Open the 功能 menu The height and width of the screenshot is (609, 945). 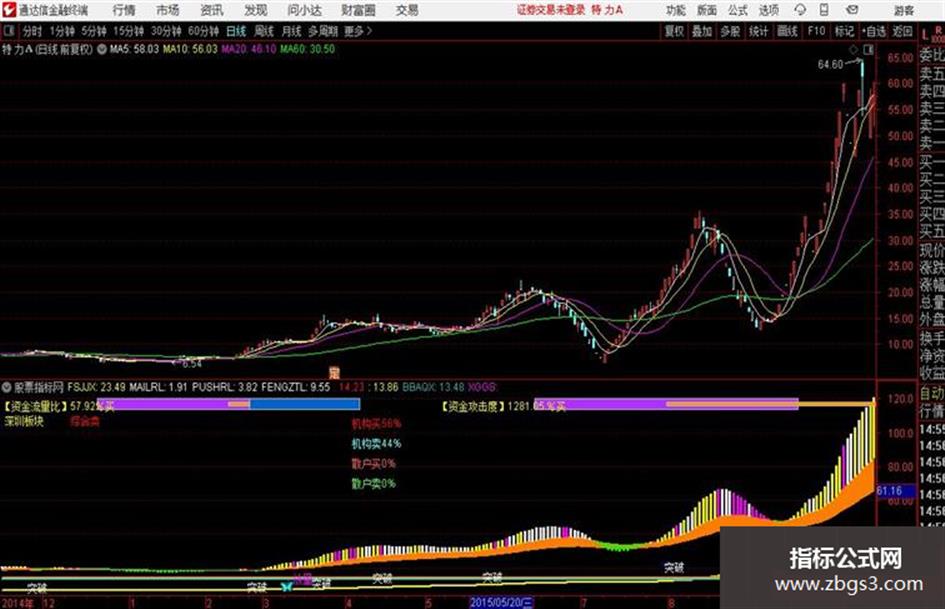pos(676,10)
